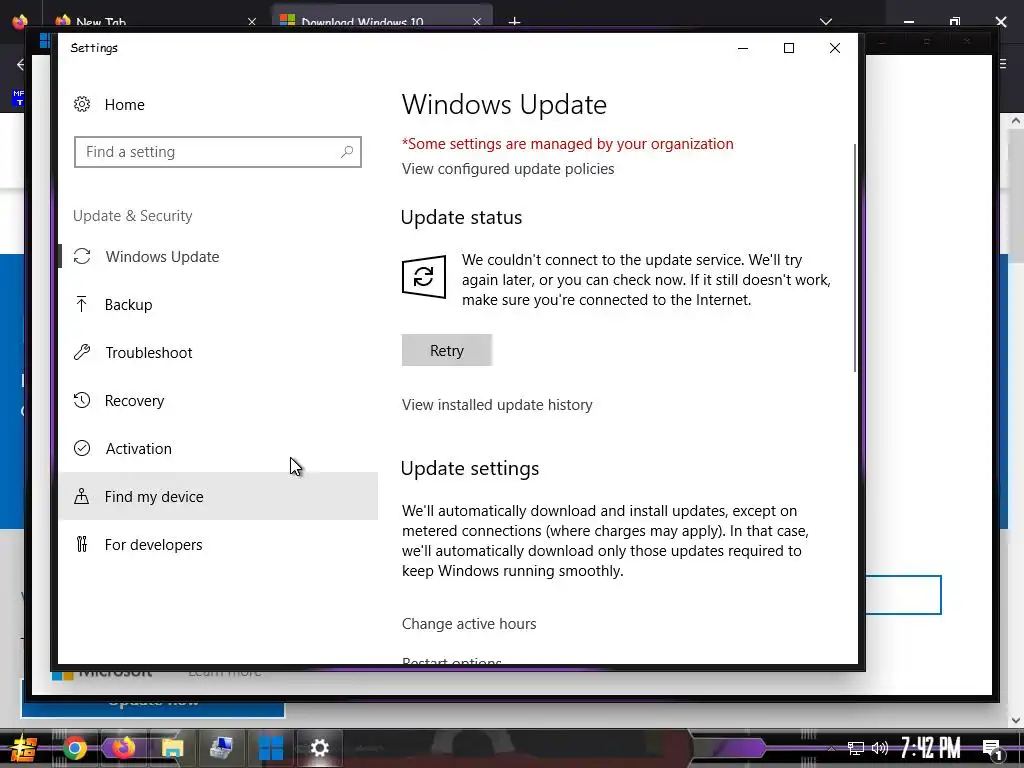Image resolution: width=1024 pixels, height=768 pixels.
Task: Open Home in Settings sidebar
Action: tap(124, 104)
